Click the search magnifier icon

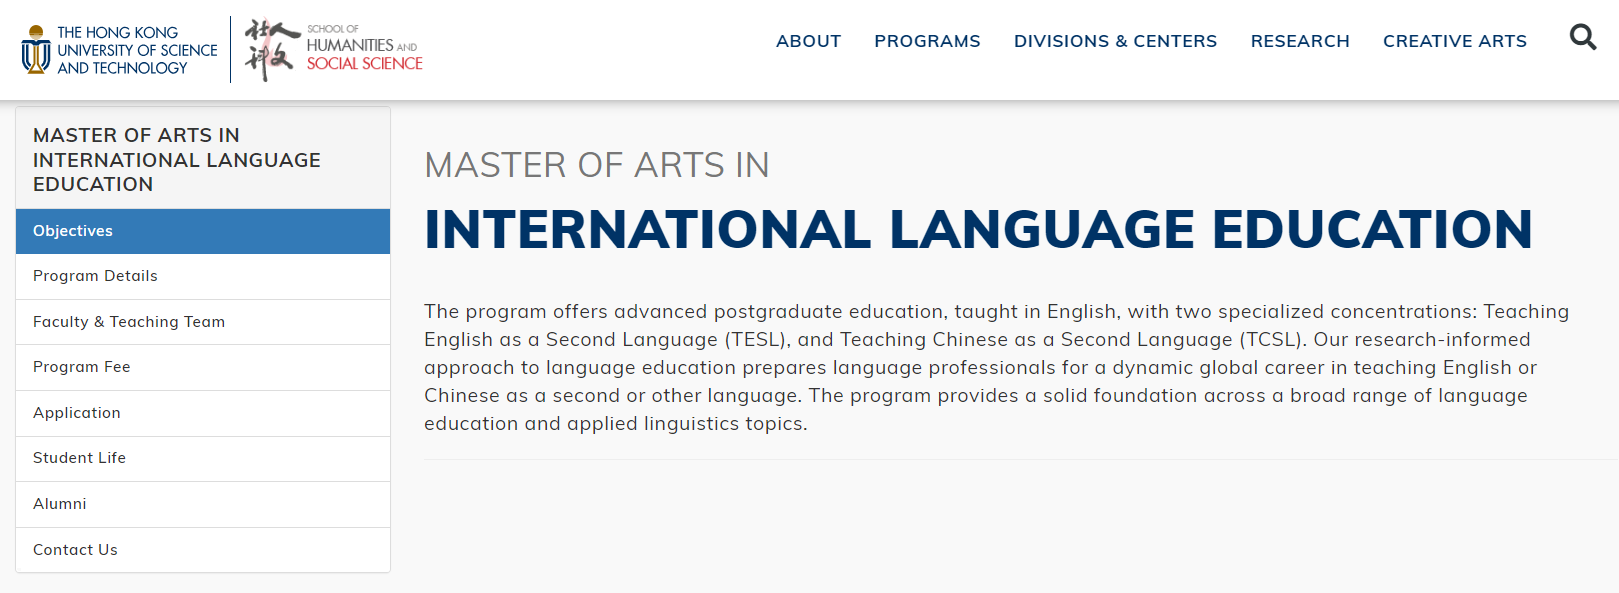(x=1582, y=38)
